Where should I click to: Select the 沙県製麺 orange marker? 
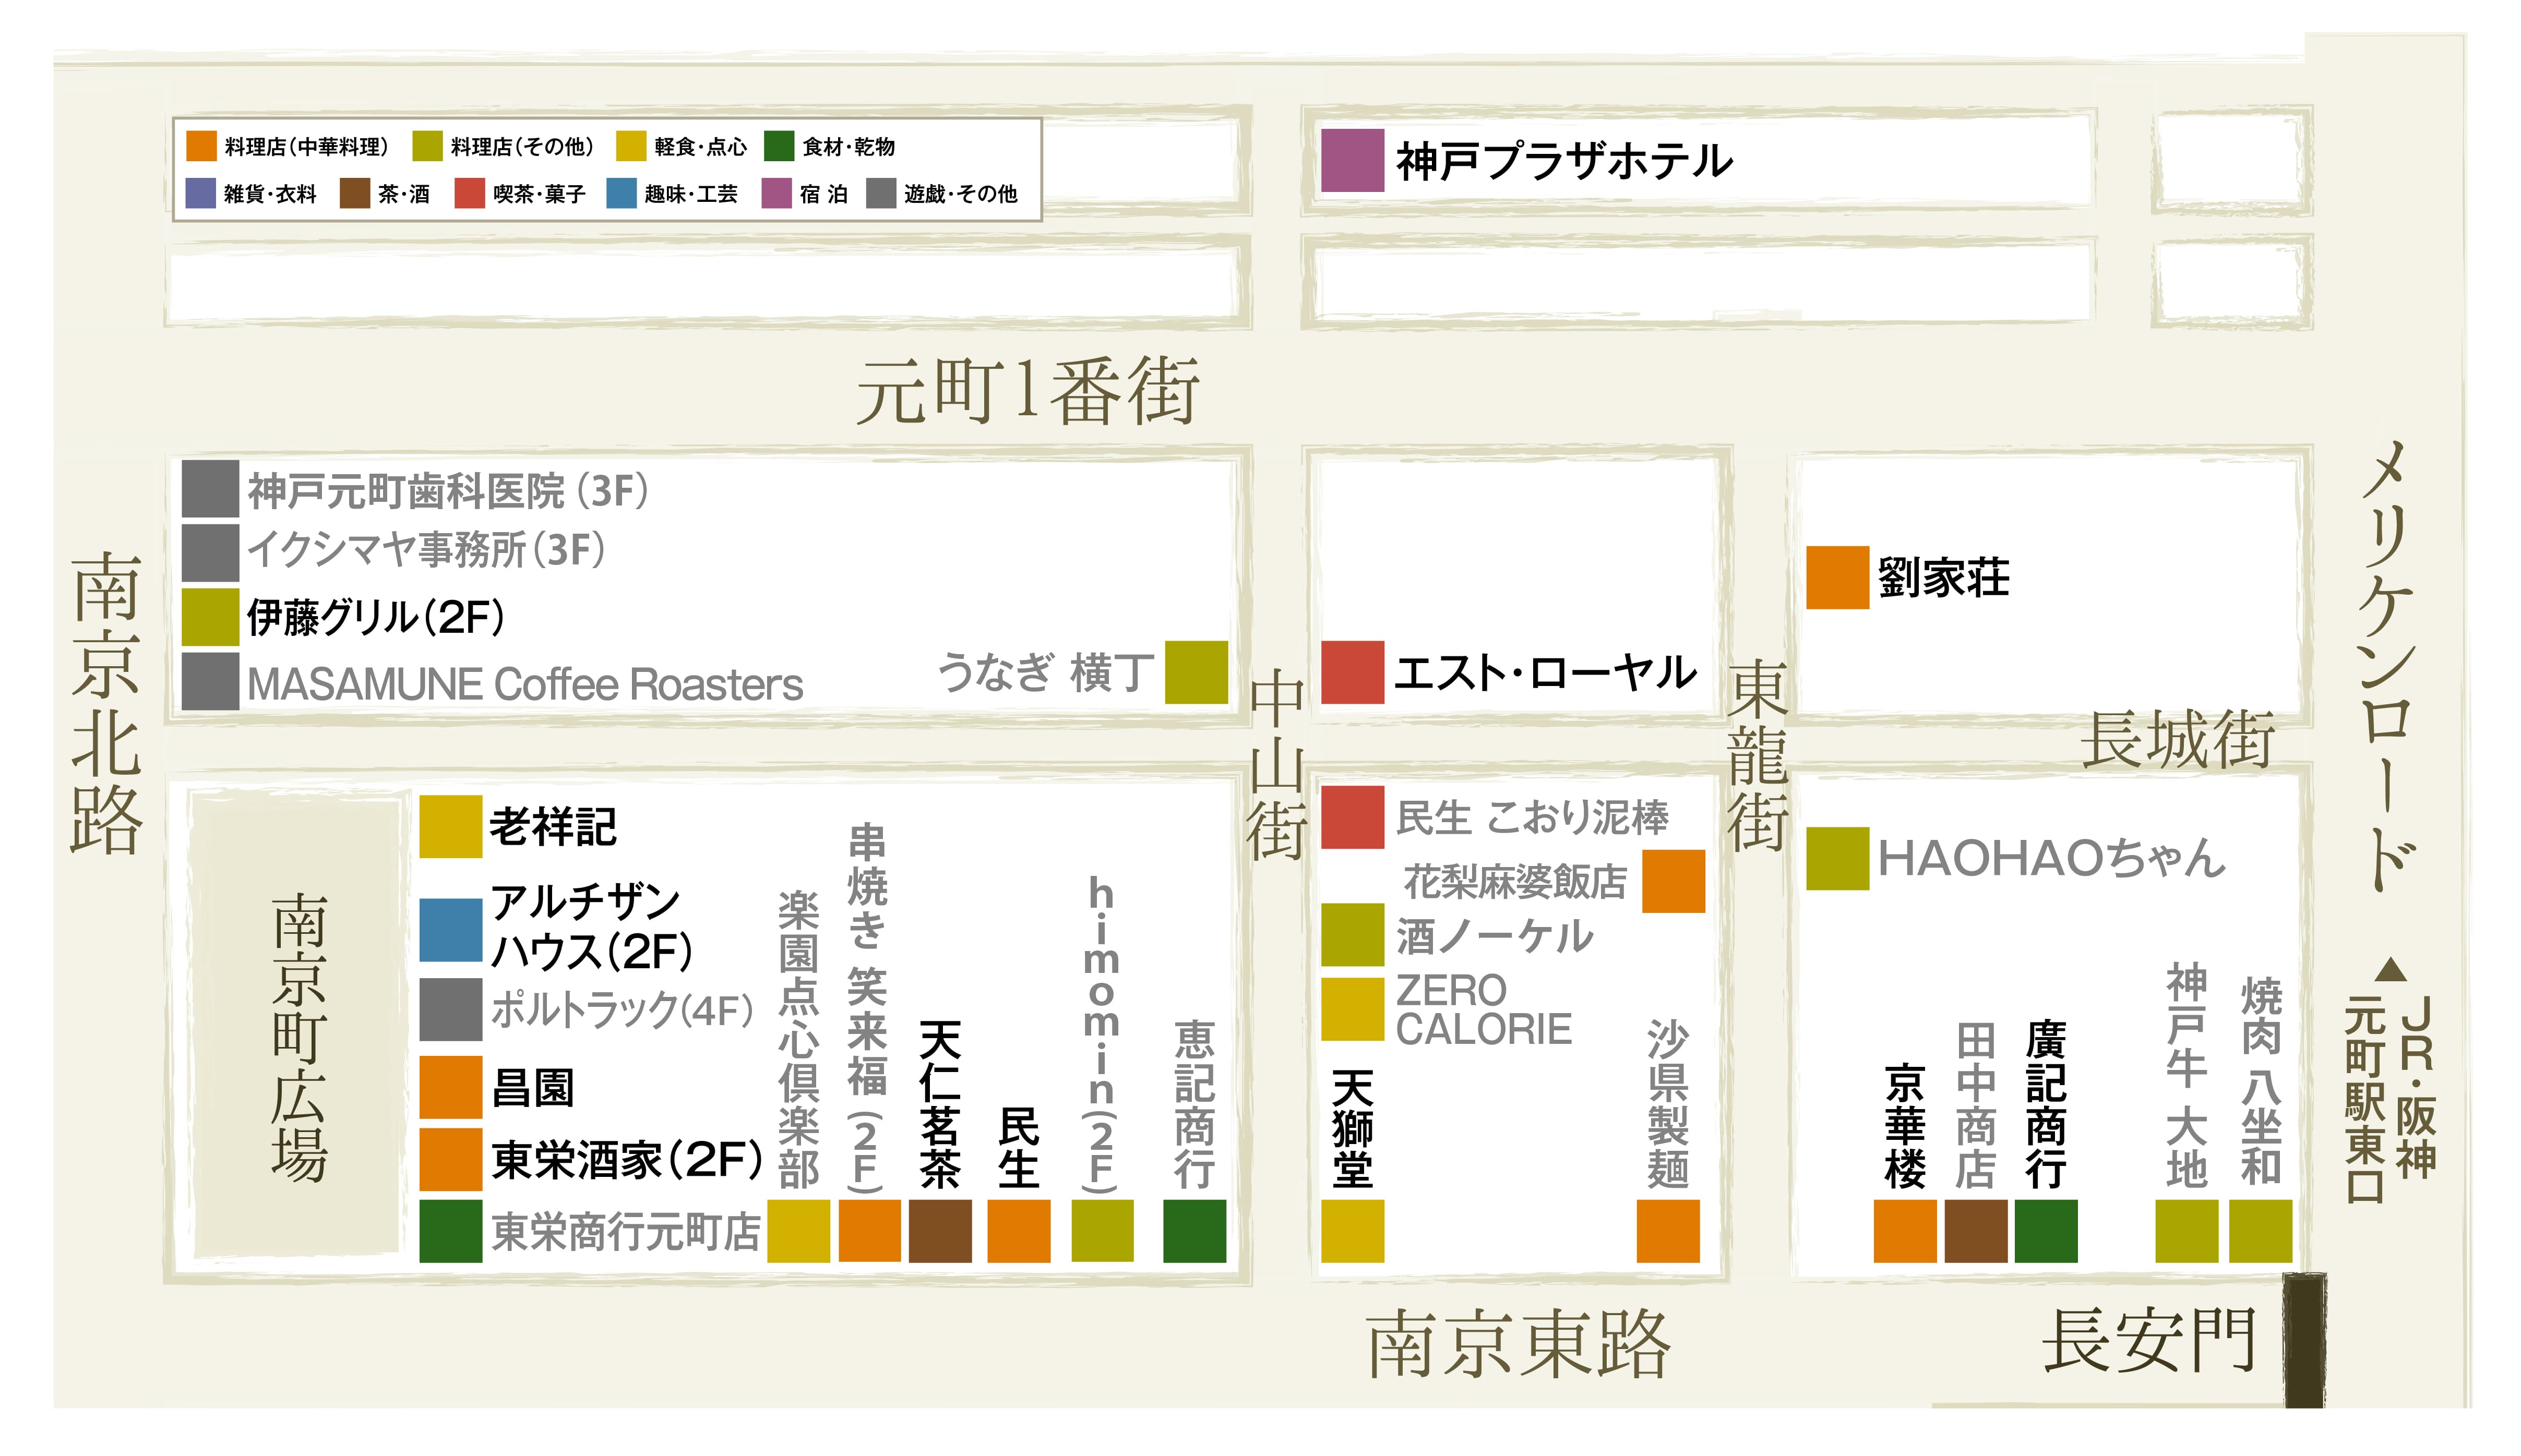pos(1668,1231)
